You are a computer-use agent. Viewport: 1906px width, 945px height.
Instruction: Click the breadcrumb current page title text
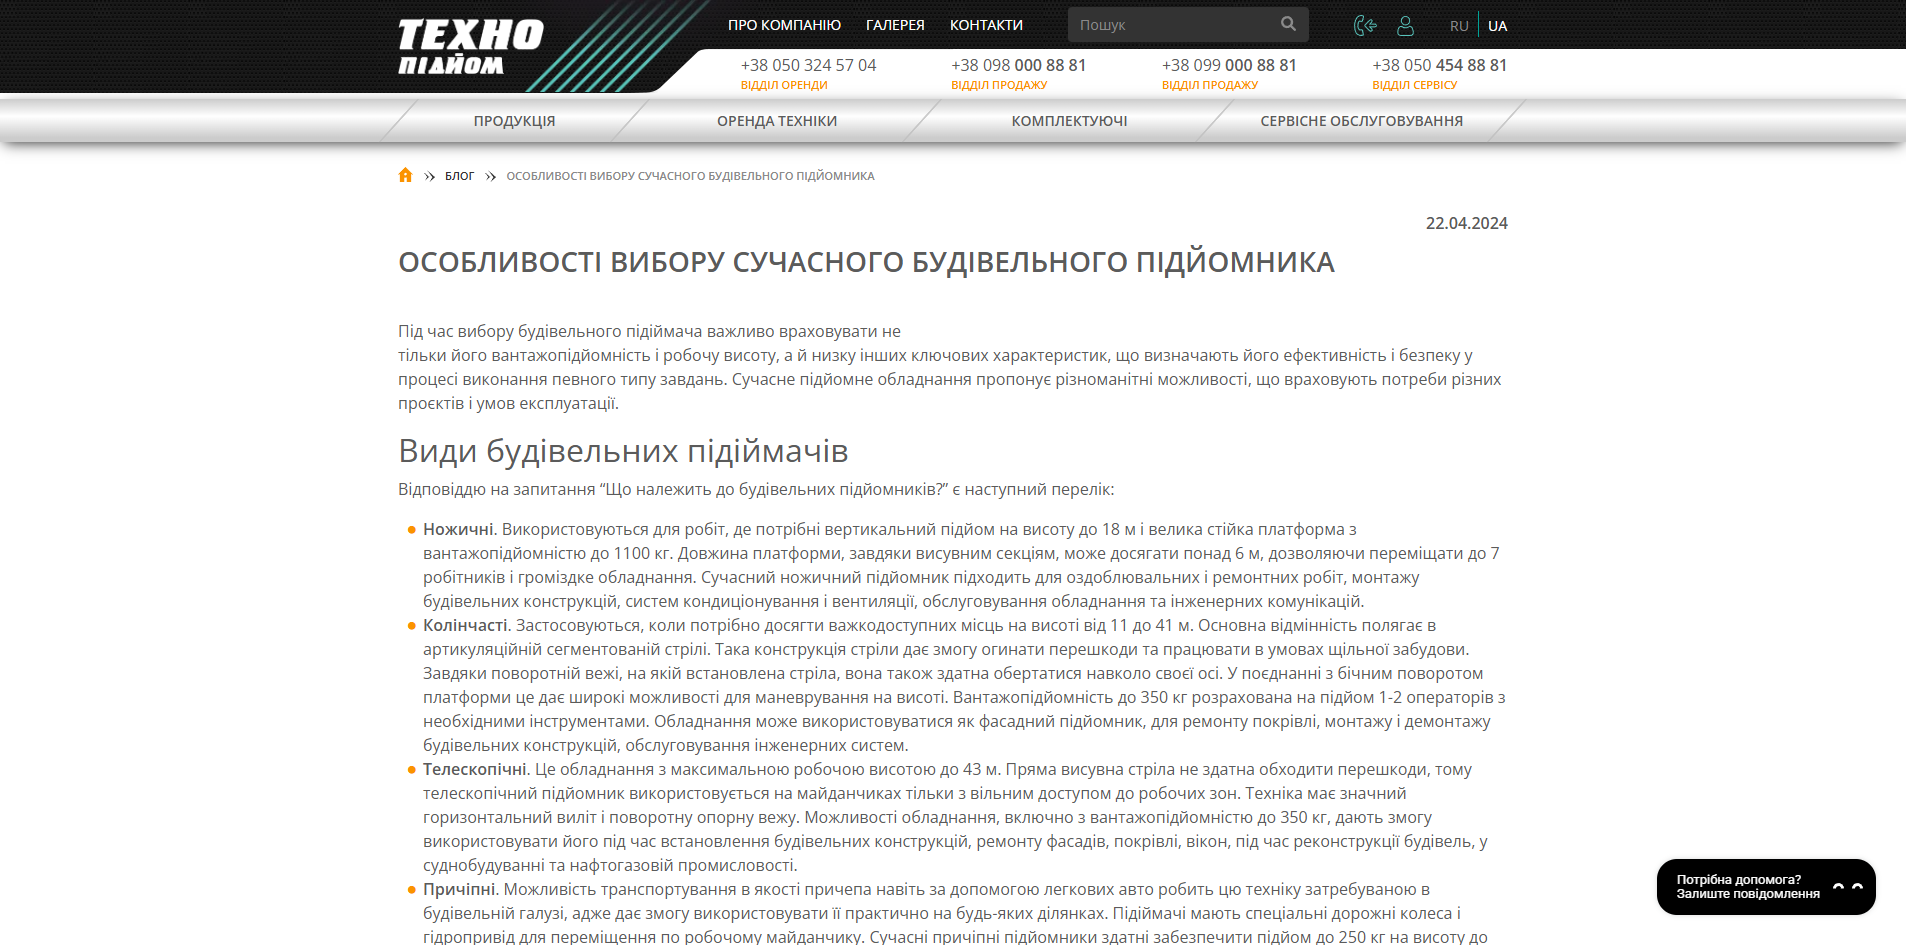(690, 176)
